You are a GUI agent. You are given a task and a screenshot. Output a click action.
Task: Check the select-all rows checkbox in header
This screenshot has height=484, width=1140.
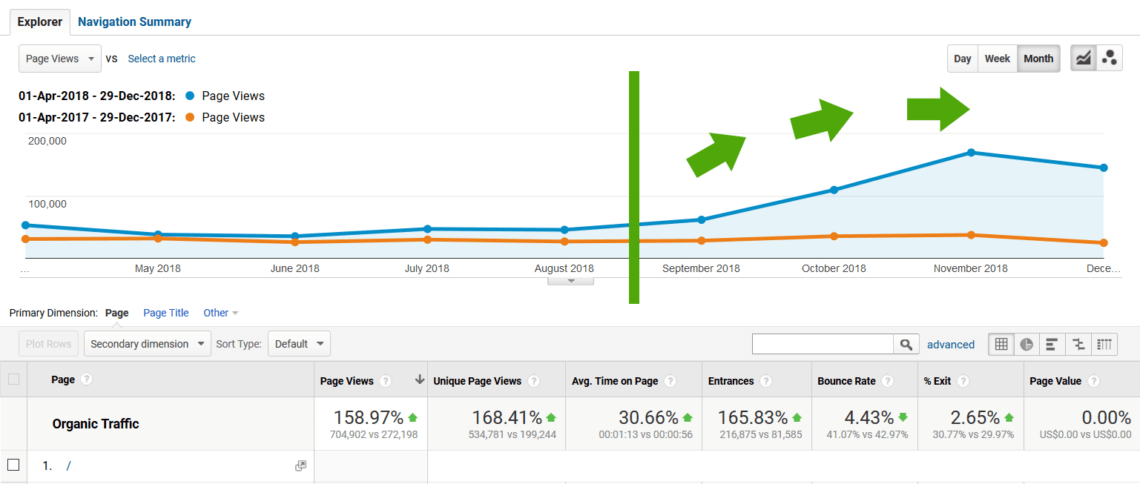[x=13, y=379]
